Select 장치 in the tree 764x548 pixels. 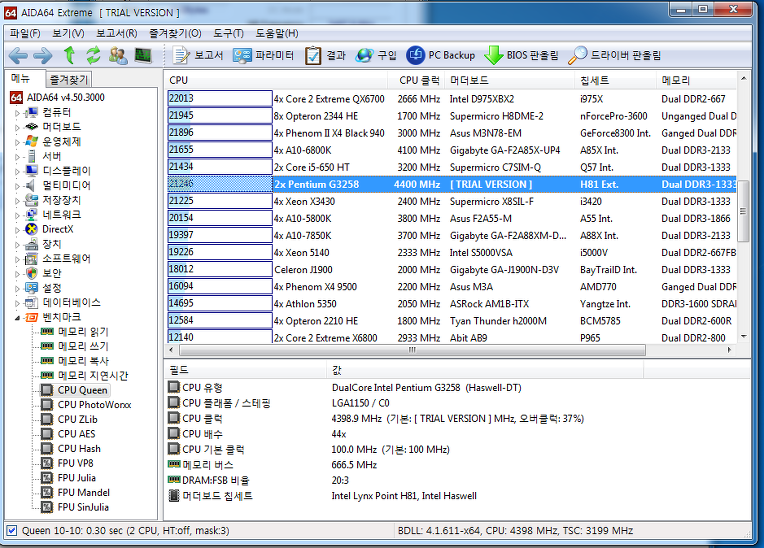click(x=52, y=244)
